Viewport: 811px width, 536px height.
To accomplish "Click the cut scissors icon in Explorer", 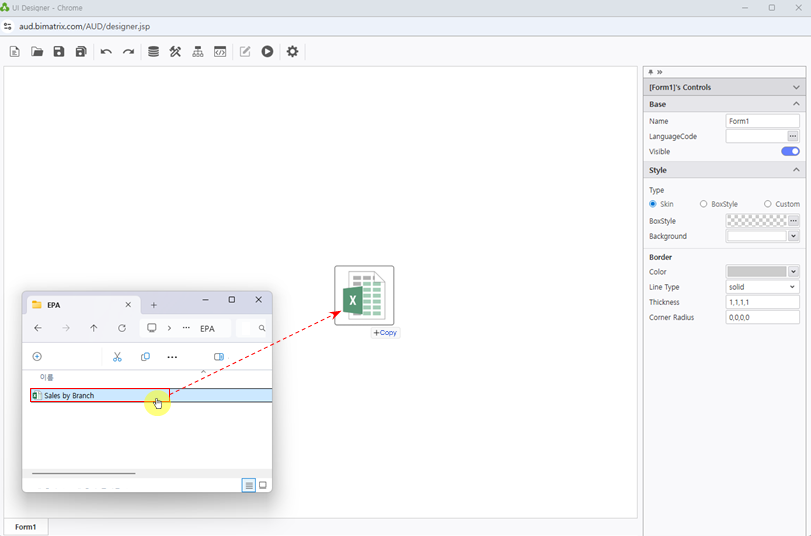I will [x=117, y=357].
